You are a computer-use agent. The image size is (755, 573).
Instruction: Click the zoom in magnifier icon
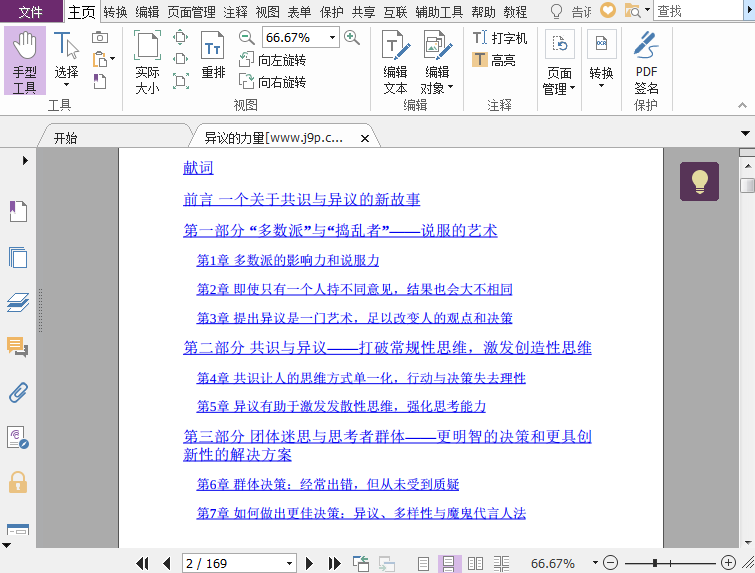tap(352, 37)
